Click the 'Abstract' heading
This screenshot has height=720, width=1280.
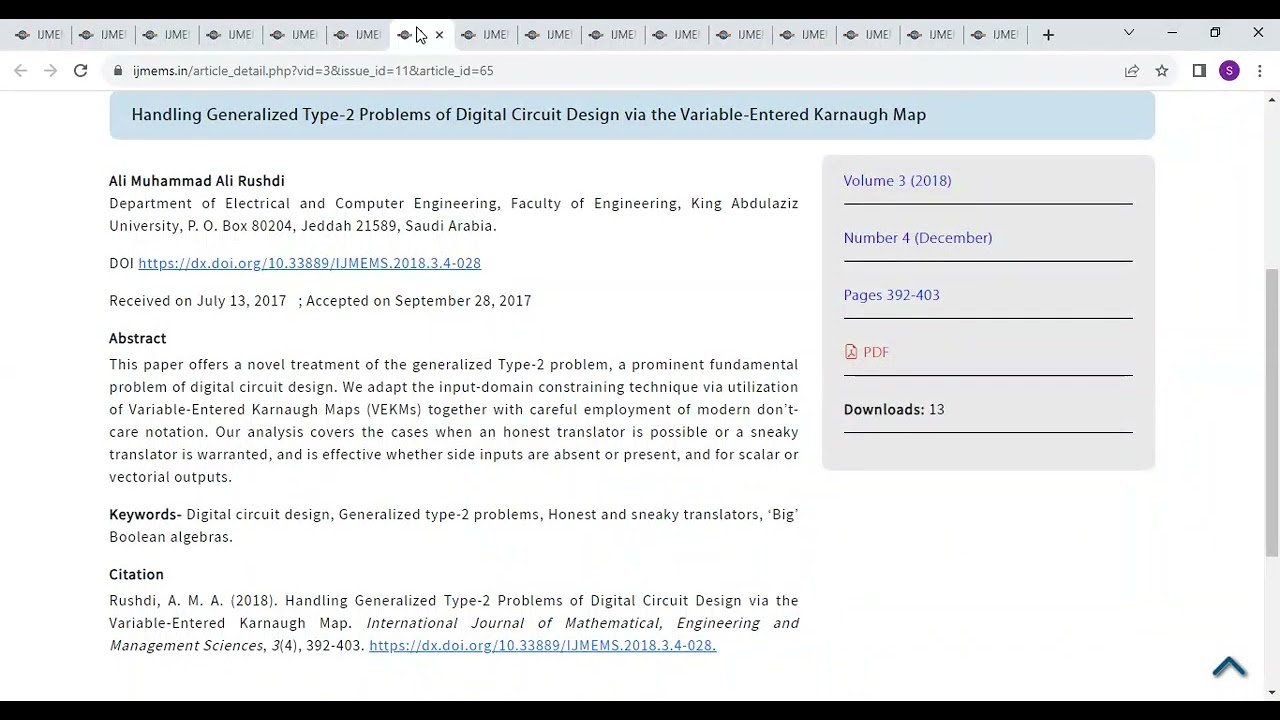click(138, 339)
